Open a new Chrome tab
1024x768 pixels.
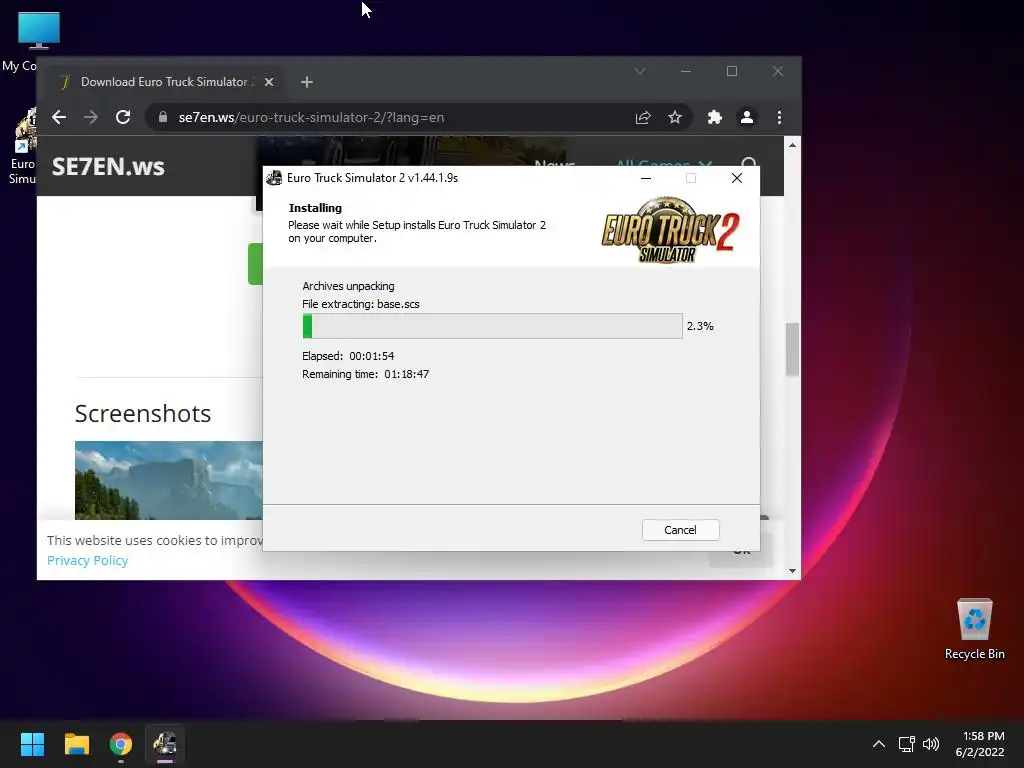click(307, 82)
